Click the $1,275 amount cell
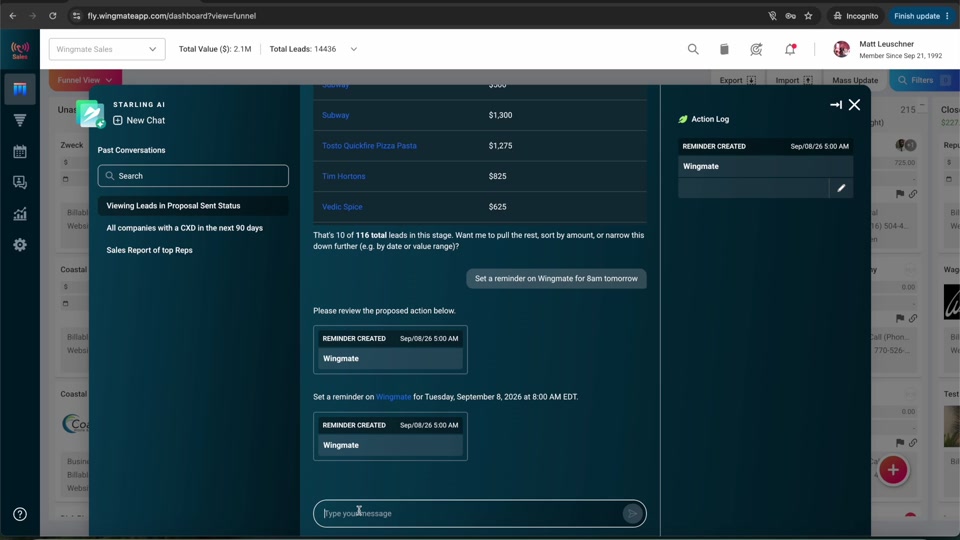960x540 pixels. 500,146
